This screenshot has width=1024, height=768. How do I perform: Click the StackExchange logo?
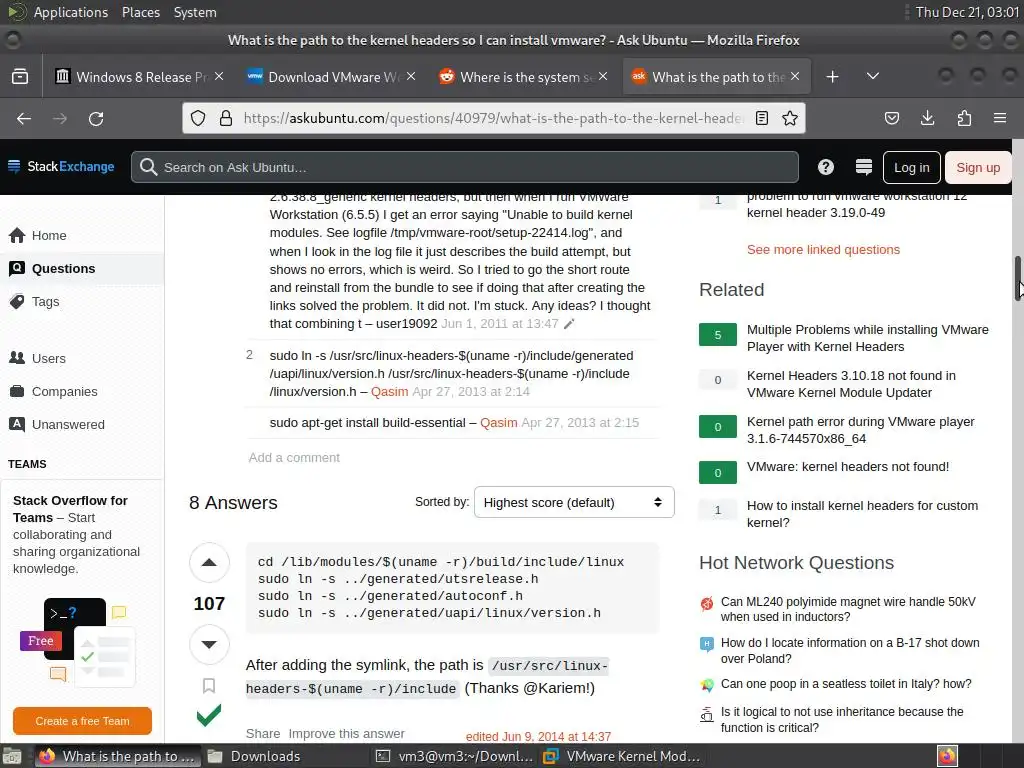(x=61, y=167)
